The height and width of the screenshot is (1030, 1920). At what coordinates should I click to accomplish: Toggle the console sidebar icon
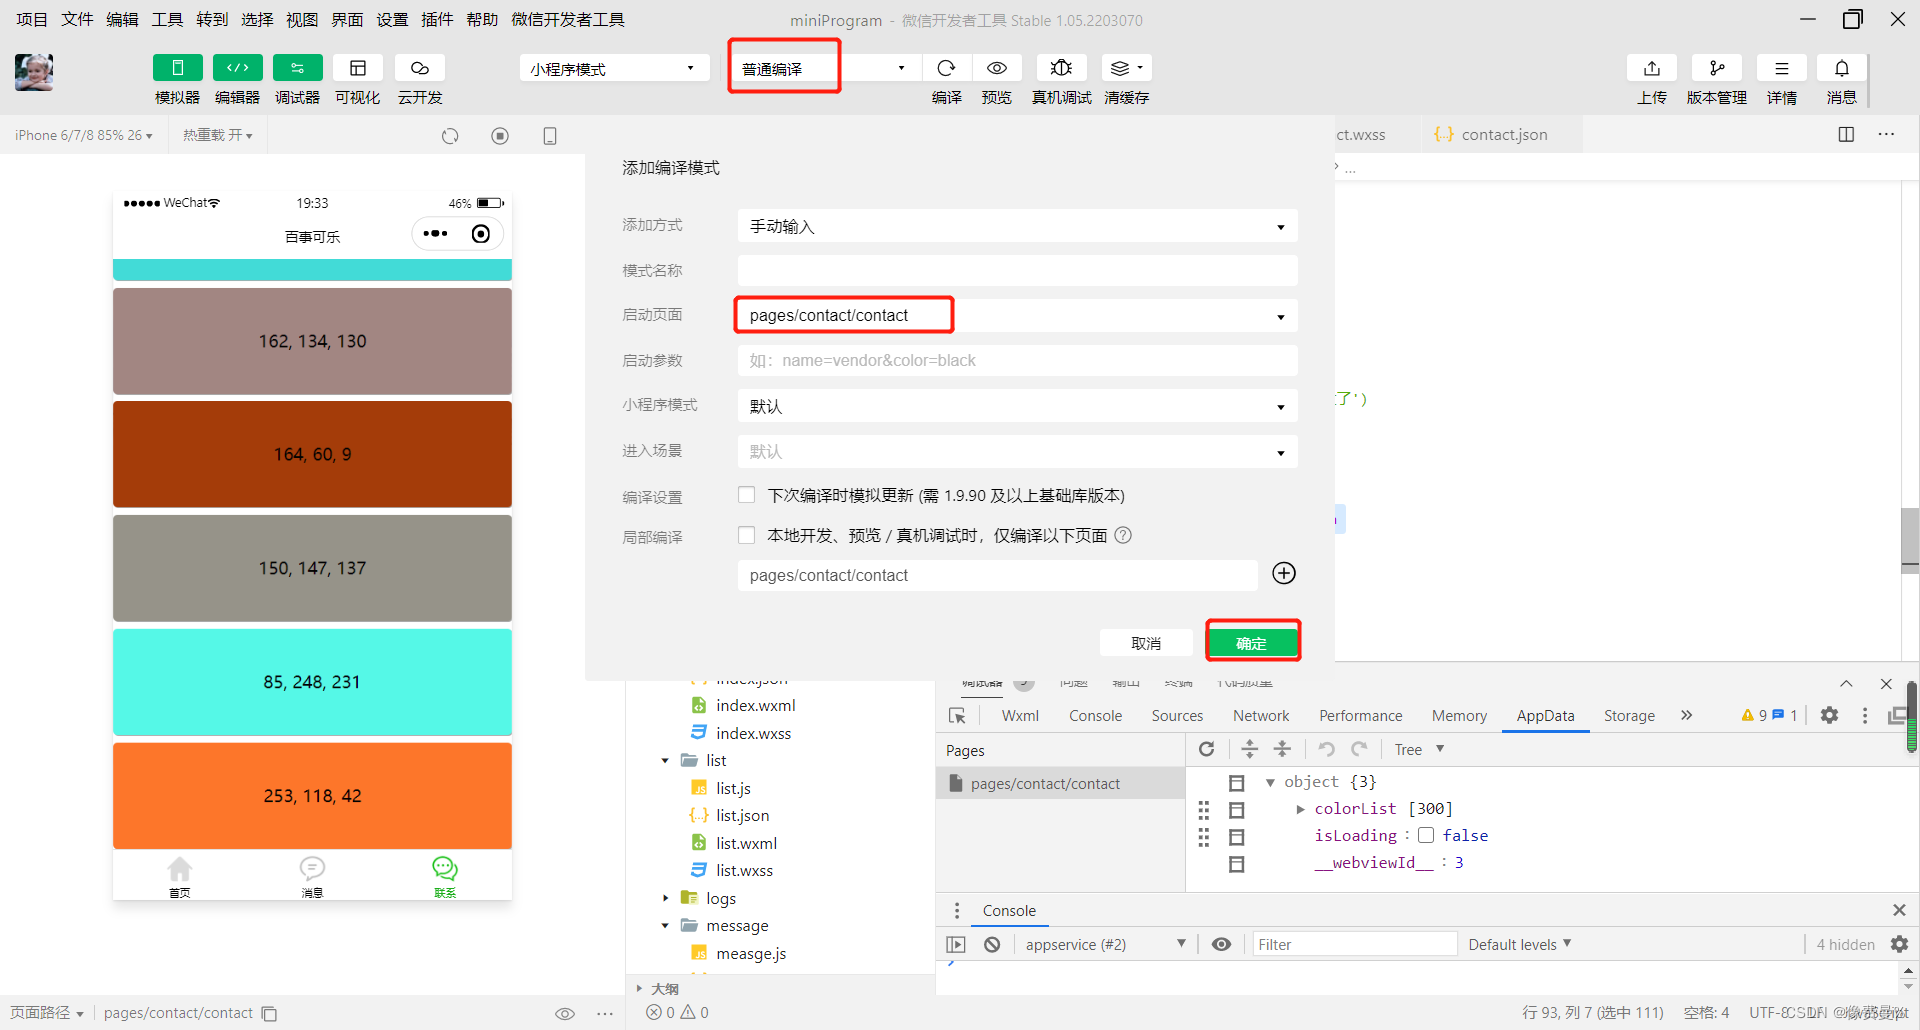pyautogui.click(x=956, y=944)
